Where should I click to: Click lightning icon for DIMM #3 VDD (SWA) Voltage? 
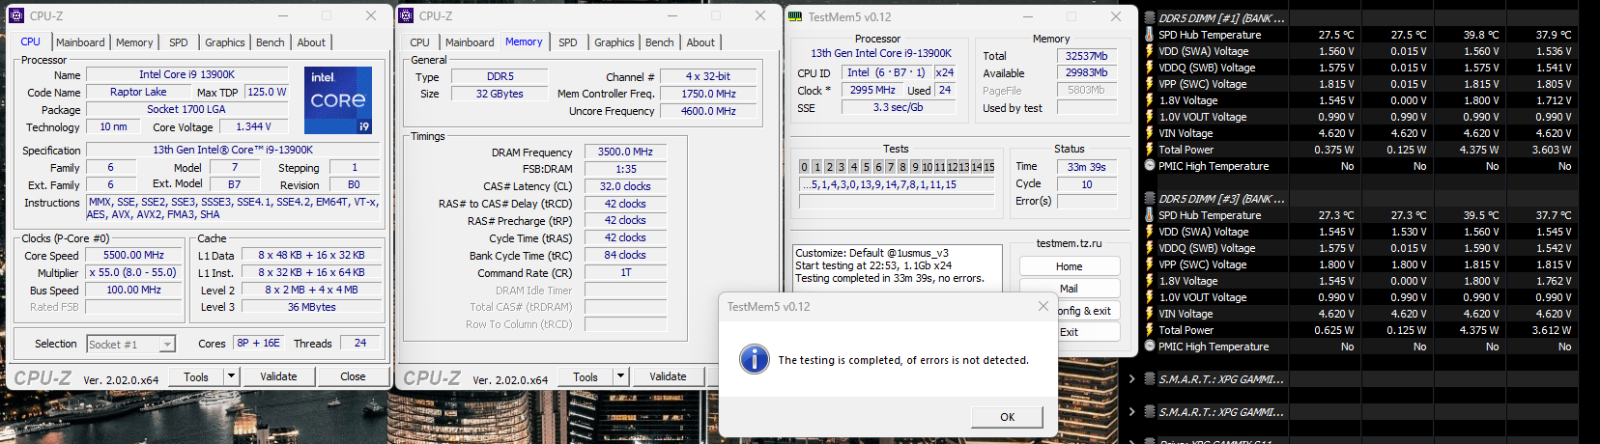pos(1150,231)
